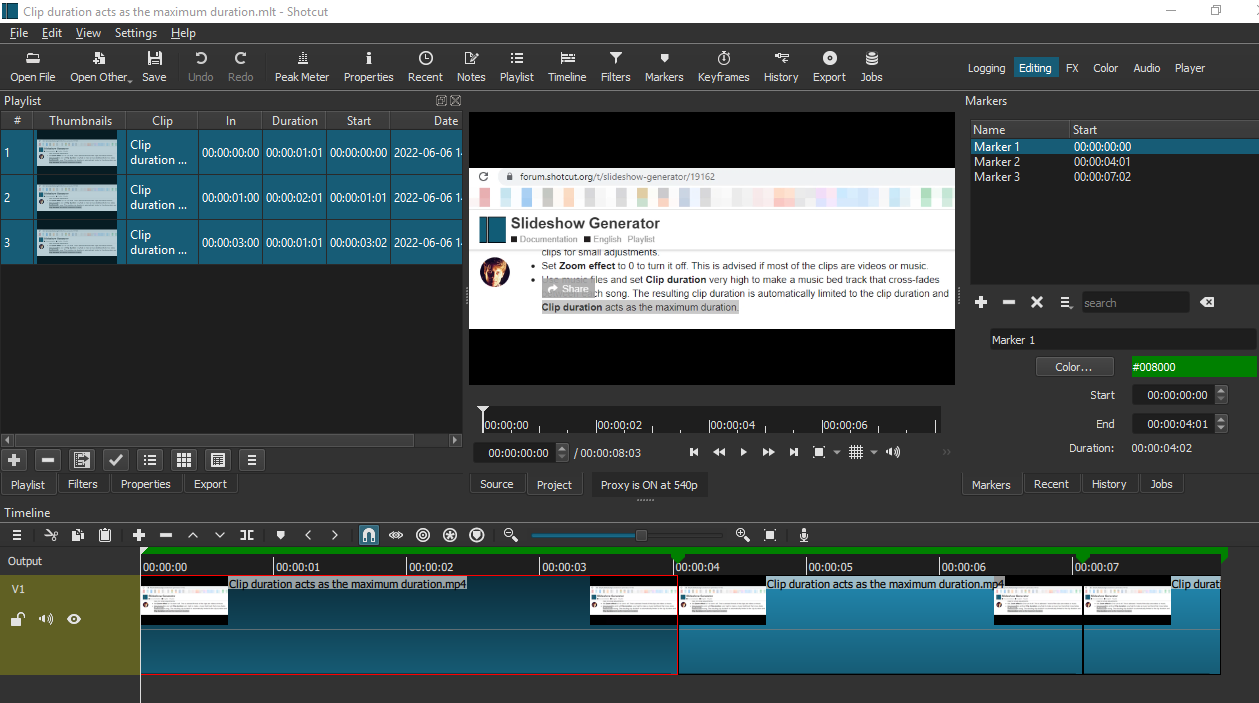Open the markers sort menu
The image size is (1259, 703).
[1064, 301]
